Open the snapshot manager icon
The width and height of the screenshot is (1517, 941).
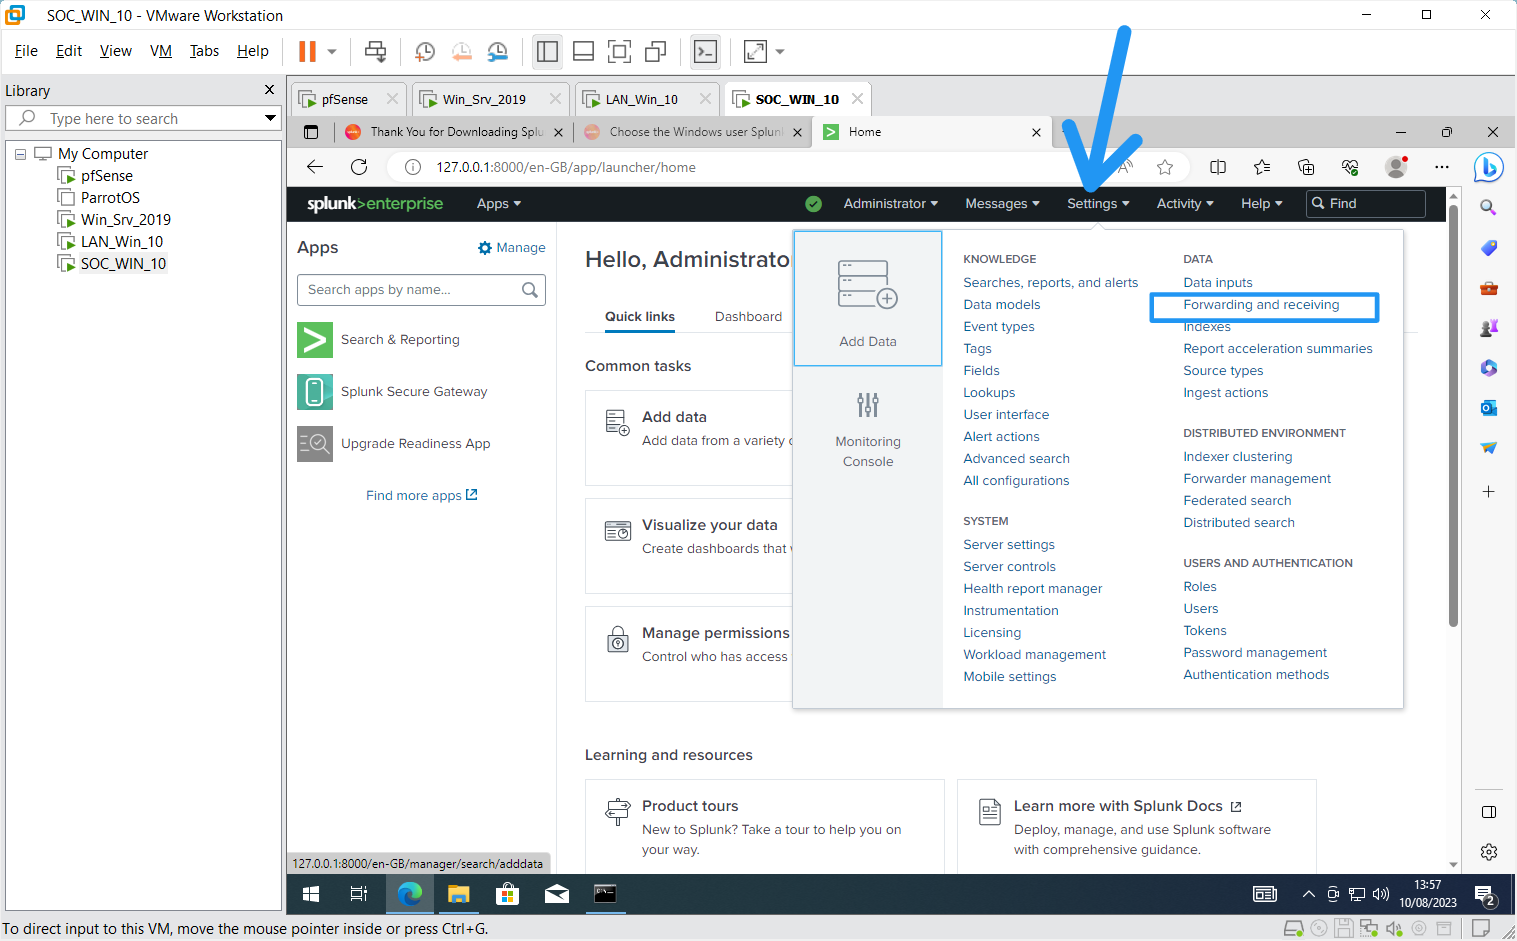tap(497, 51)
